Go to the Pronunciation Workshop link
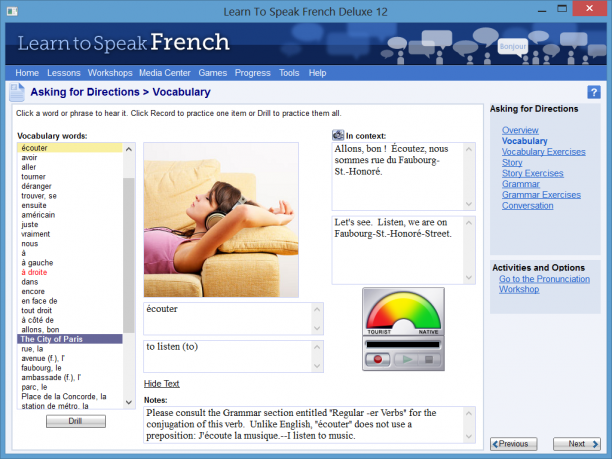Image resolution: width=612 pixels, height=459 pixels. click(x=544, y=284)
